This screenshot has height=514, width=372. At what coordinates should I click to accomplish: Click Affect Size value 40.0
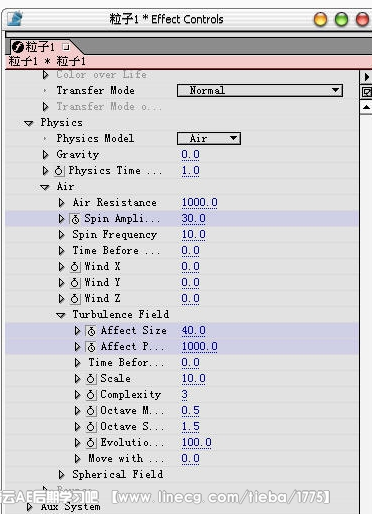(x=193, y=331)
